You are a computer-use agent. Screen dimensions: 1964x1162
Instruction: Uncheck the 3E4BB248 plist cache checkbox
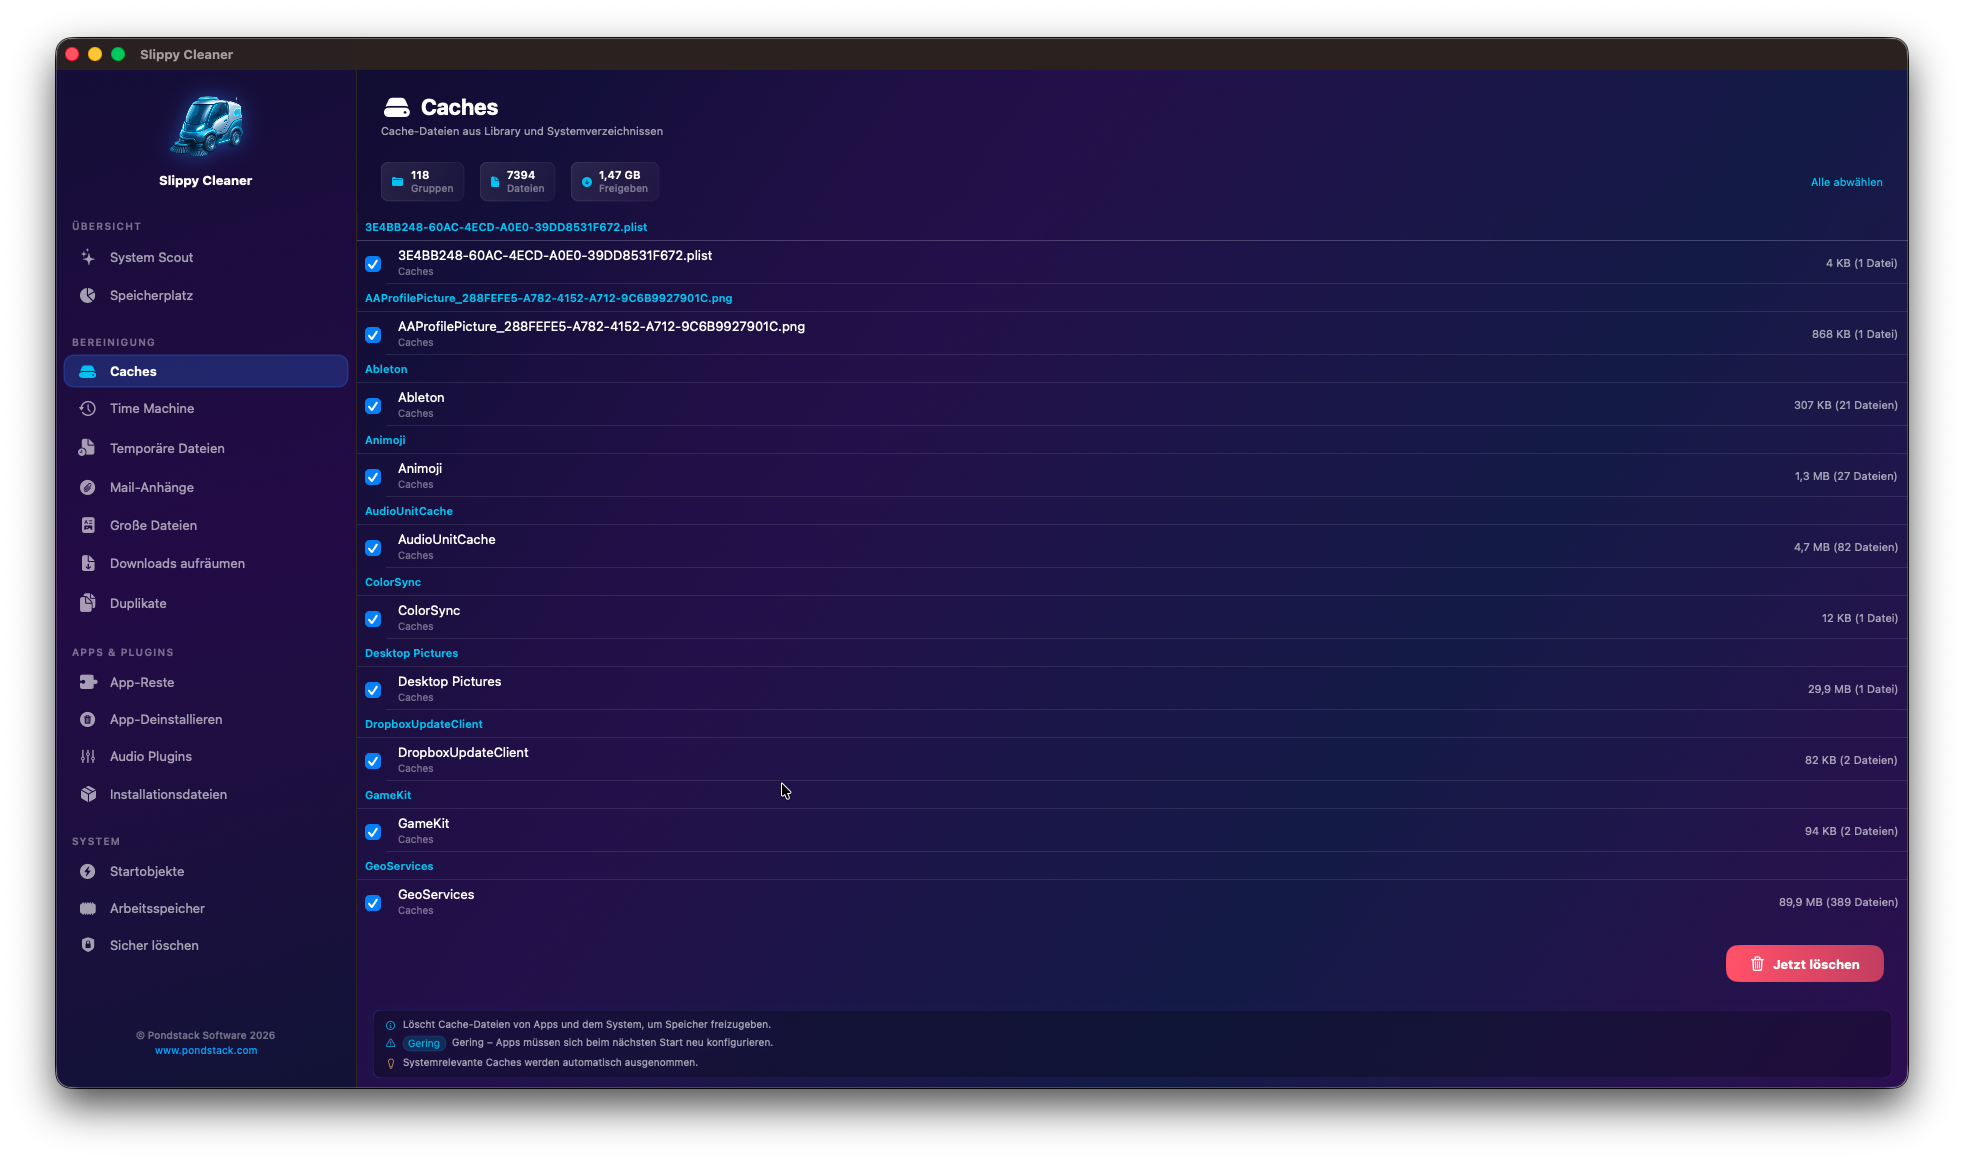tap(373, 264)
